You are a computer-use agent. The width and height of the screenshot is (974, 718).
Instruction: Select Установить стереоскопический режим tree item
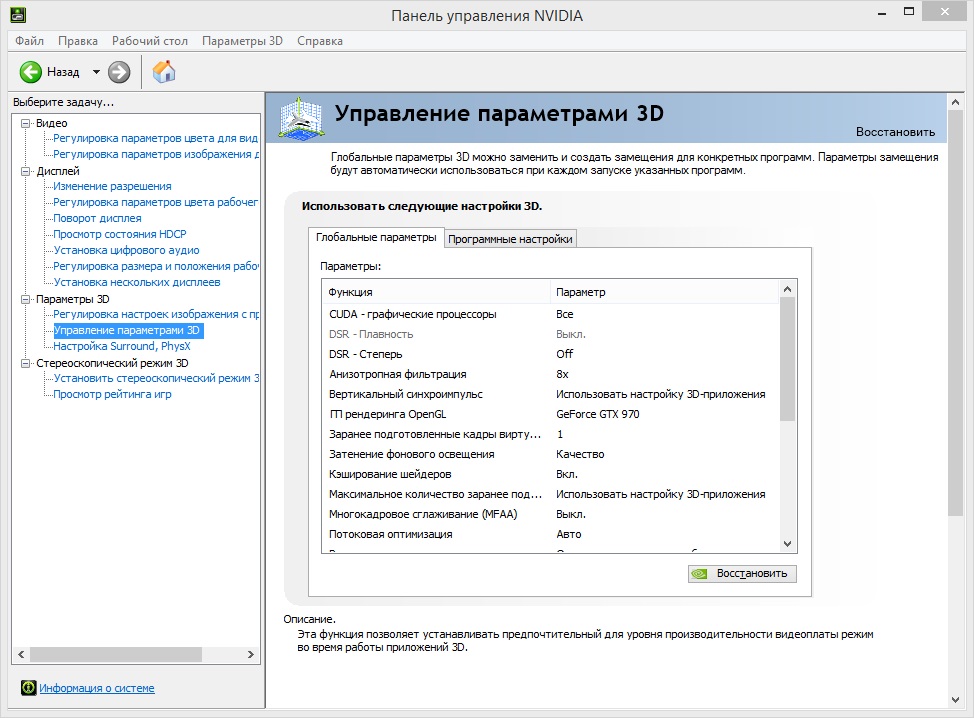[x=156, y=378]
